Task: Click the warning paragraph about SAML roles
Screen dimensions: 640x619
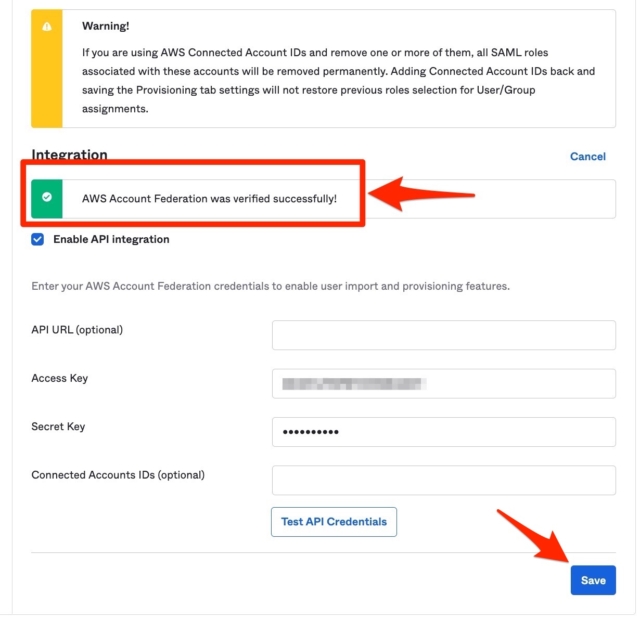Action: 338,81
